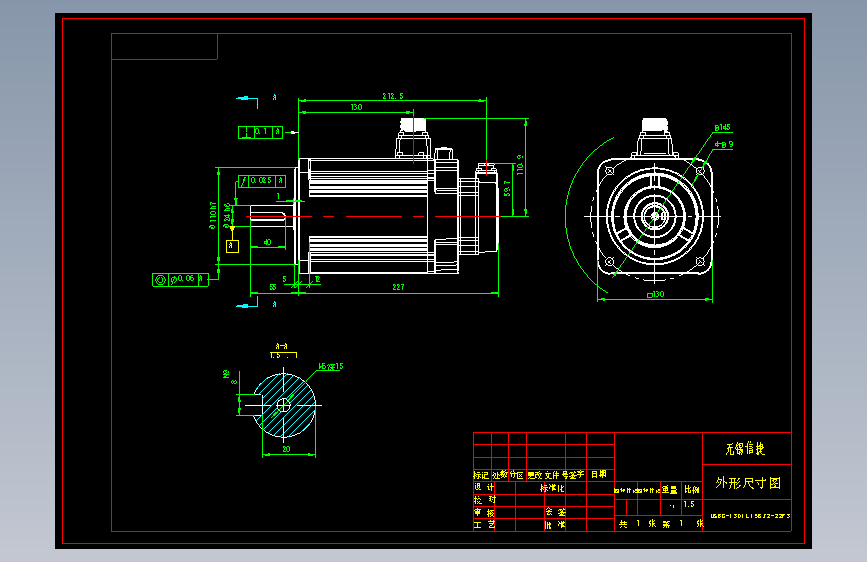This screenshot has height=562, width=867.
Task: Select the 1:5 scale value
Action: (x=689, y=504)
